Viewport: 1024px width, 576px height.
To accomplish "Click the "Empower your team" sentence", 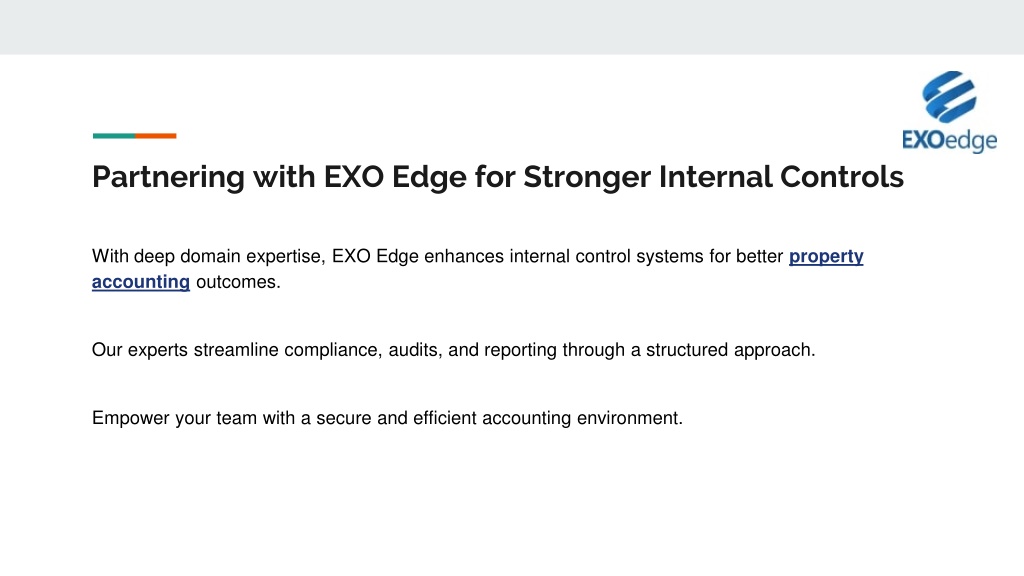I will coord(387,418).
